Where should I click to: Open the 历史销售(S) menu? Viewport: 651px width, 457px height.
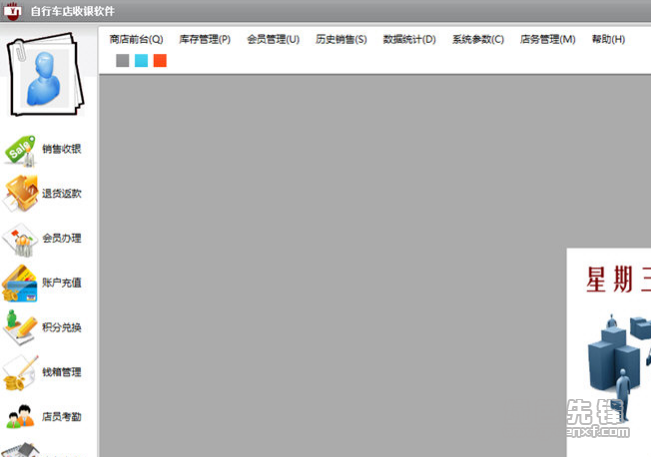(x=341, y=40)
